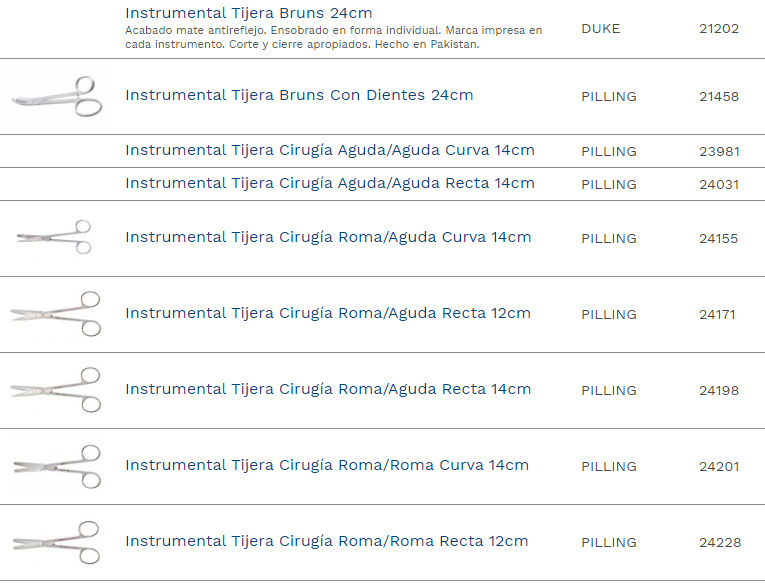
Task: Open Instrumental Tijera Bruns 24cm link
Action: [x=249, y=13]
